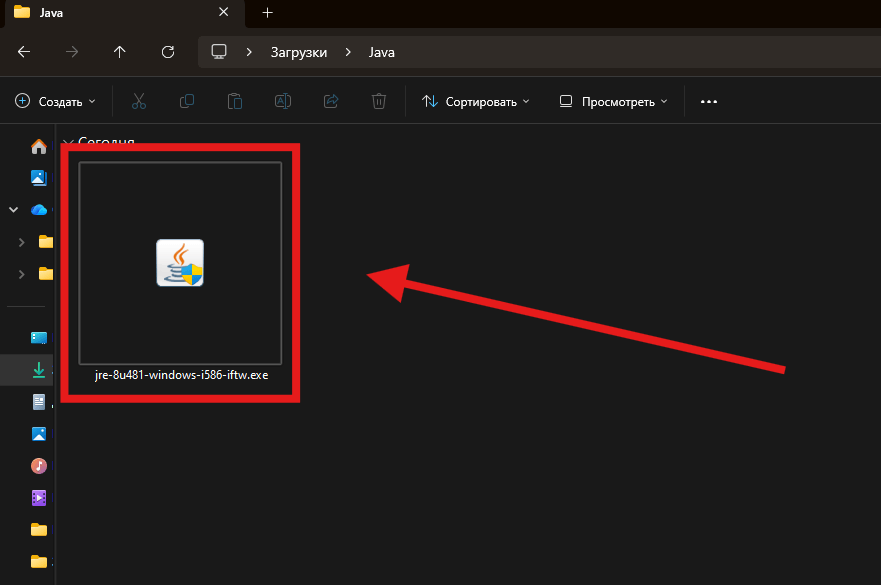Go up one folder level

120,52
